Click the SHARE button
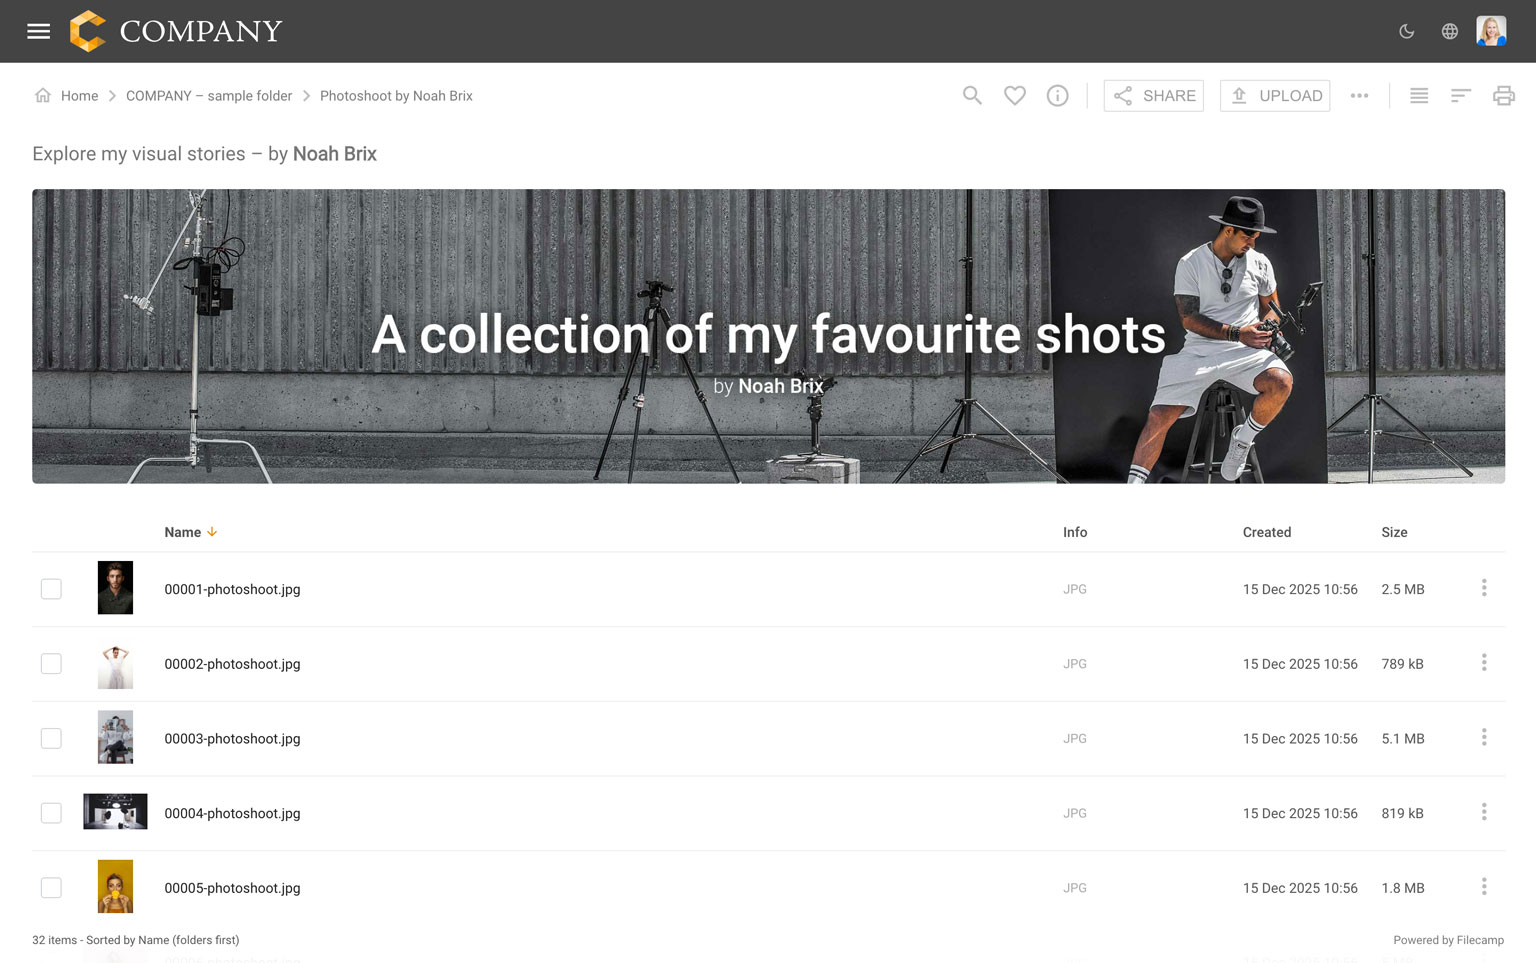The image size is (1536, 963). tap(1153, 96)
